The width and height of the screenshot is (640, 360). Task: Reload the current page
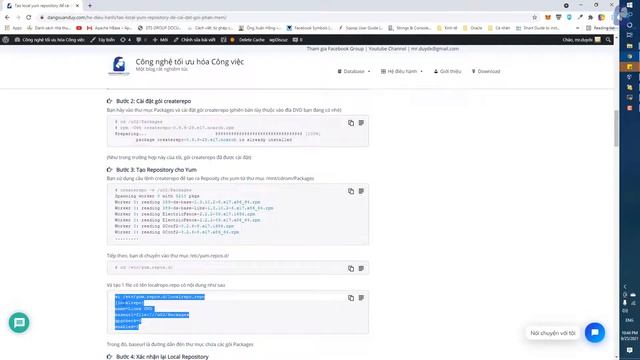pyautogui.click(x=29, y=18)
